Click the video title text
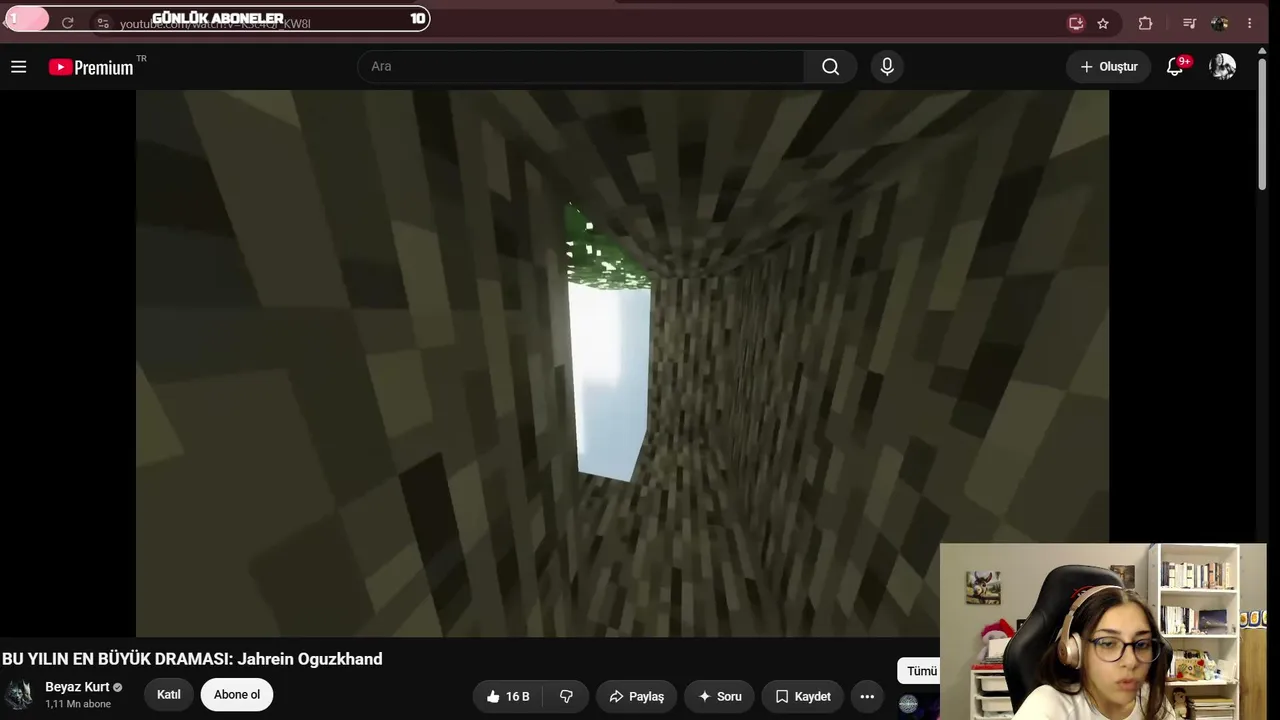 [x=192, y=659]
